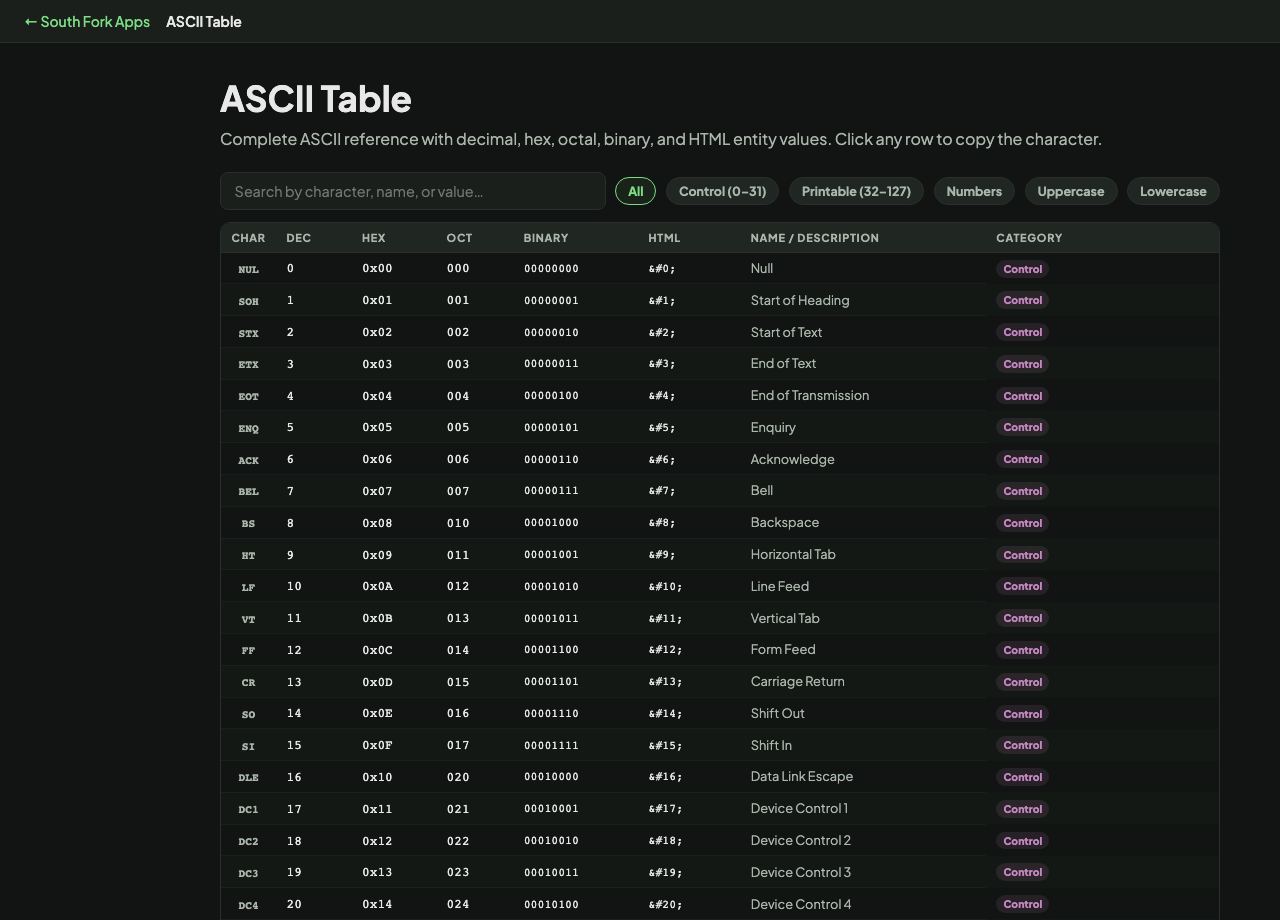The height and width of the screenshot is (920, 1280).
Task: Select the STX char cell
Action: click(248, 332)
